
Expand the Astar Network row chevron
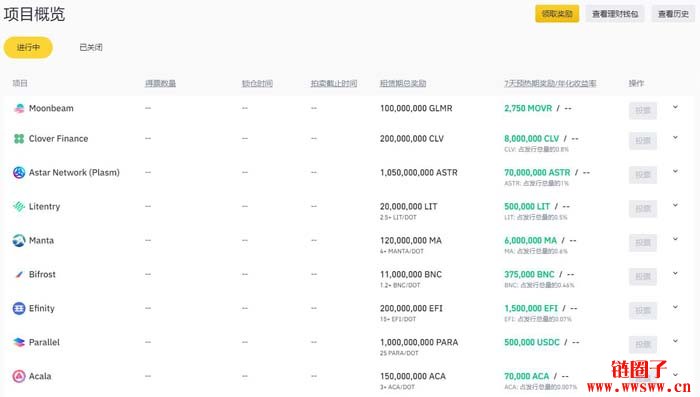click(x=675, y=171)
